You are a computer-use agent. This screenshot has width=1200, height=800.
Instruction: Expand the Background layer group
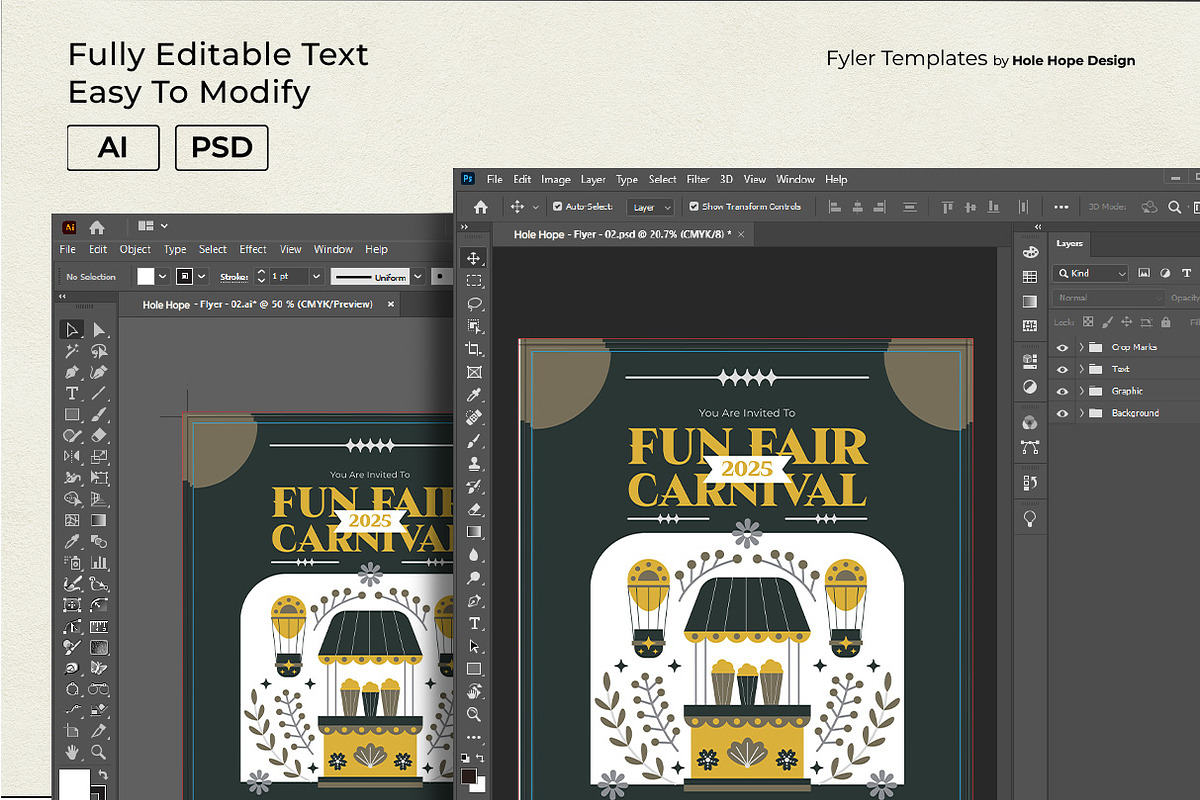[1081, 413]
